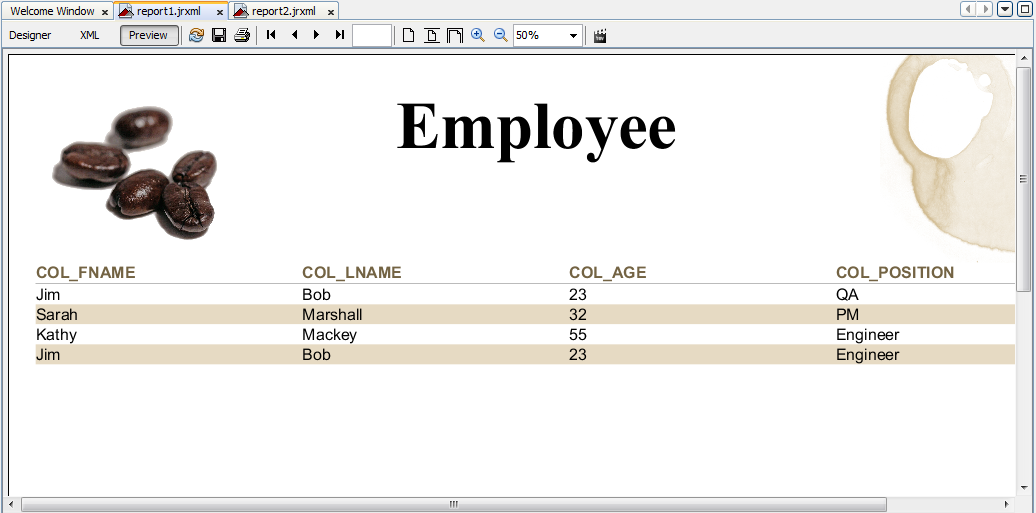Click horizontal scrollbar right arrow
The width and height of the screenshot is (1036, 513).
[x=1007, y=504]
